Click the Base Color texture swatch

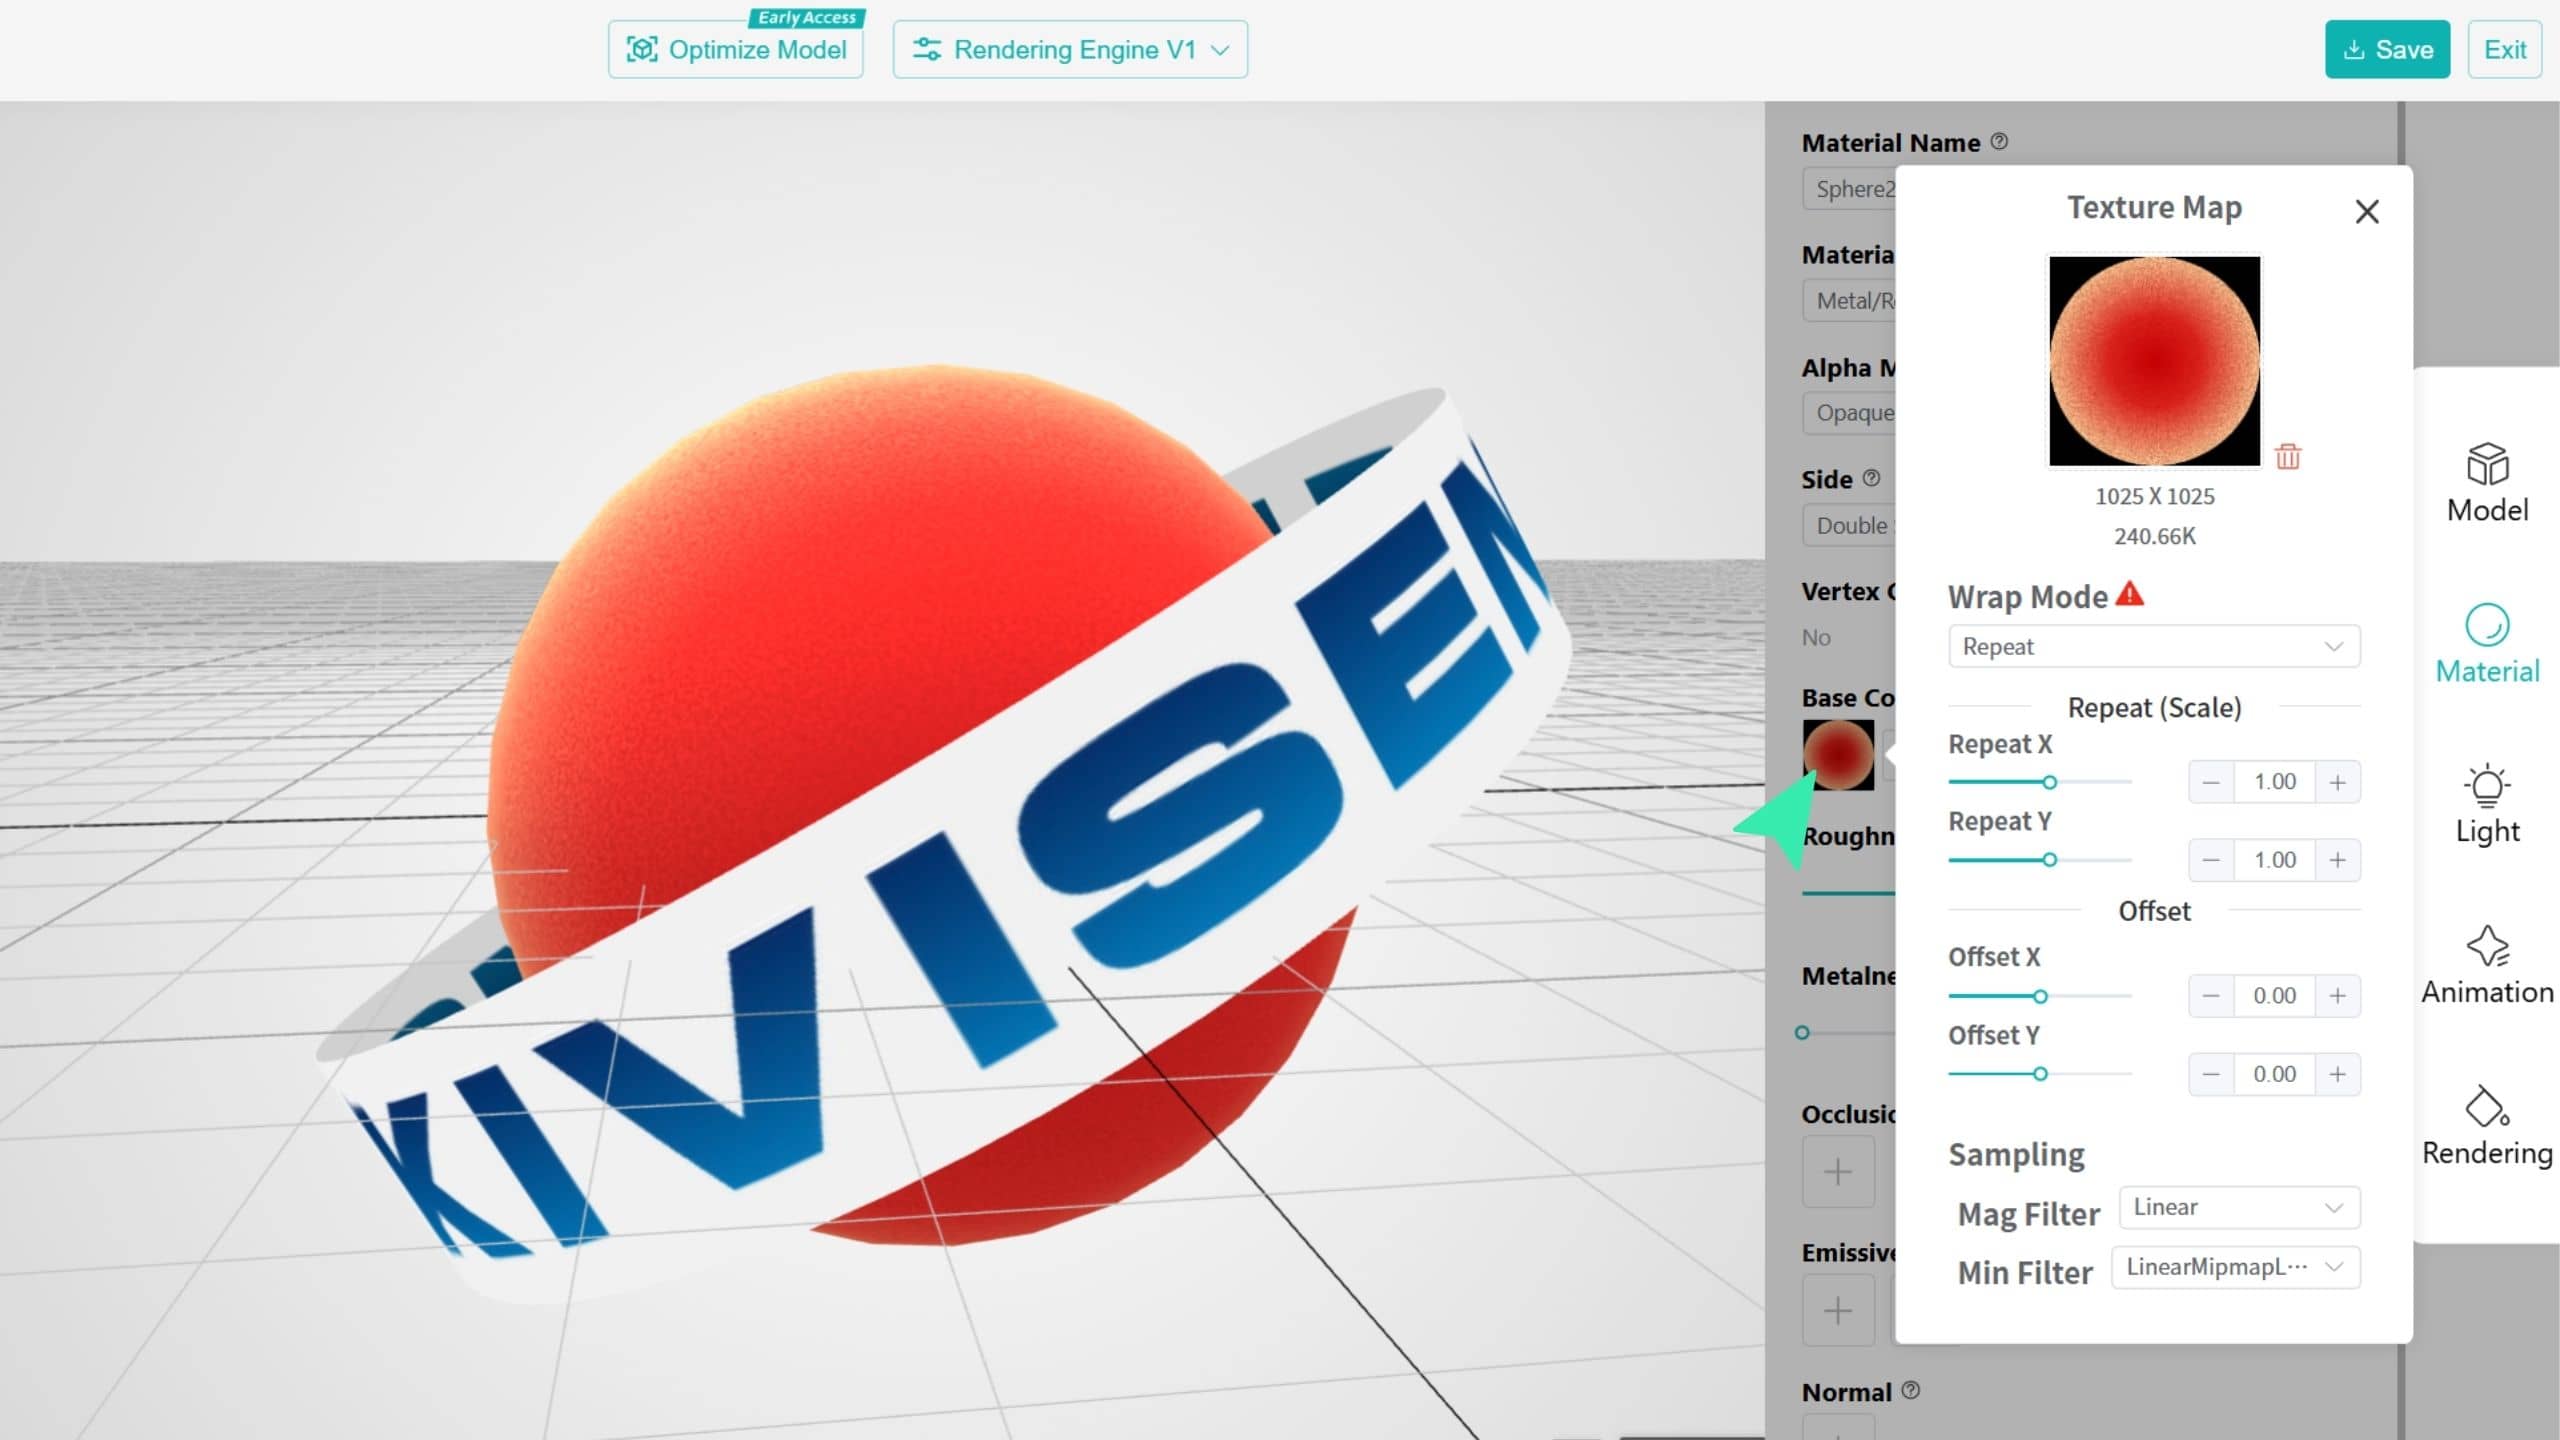tap(1838, 755)
